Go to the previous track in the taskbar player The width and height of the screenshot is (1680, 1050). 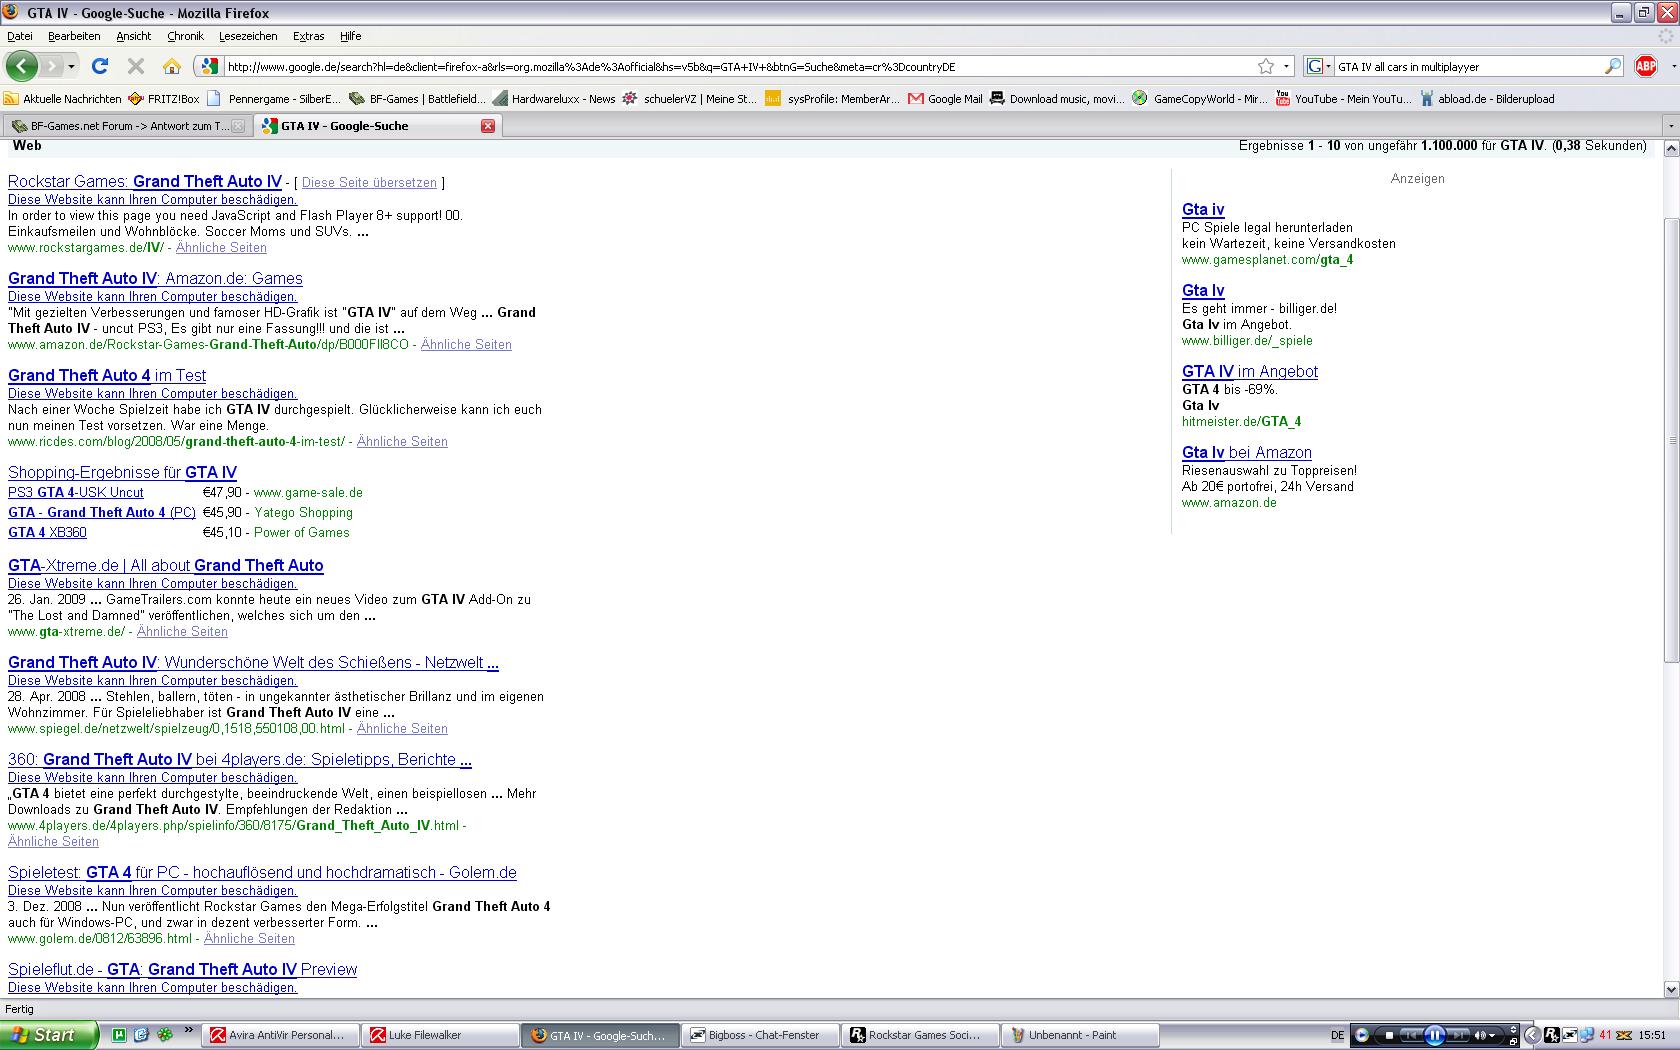click(x=1410, y=1035)
